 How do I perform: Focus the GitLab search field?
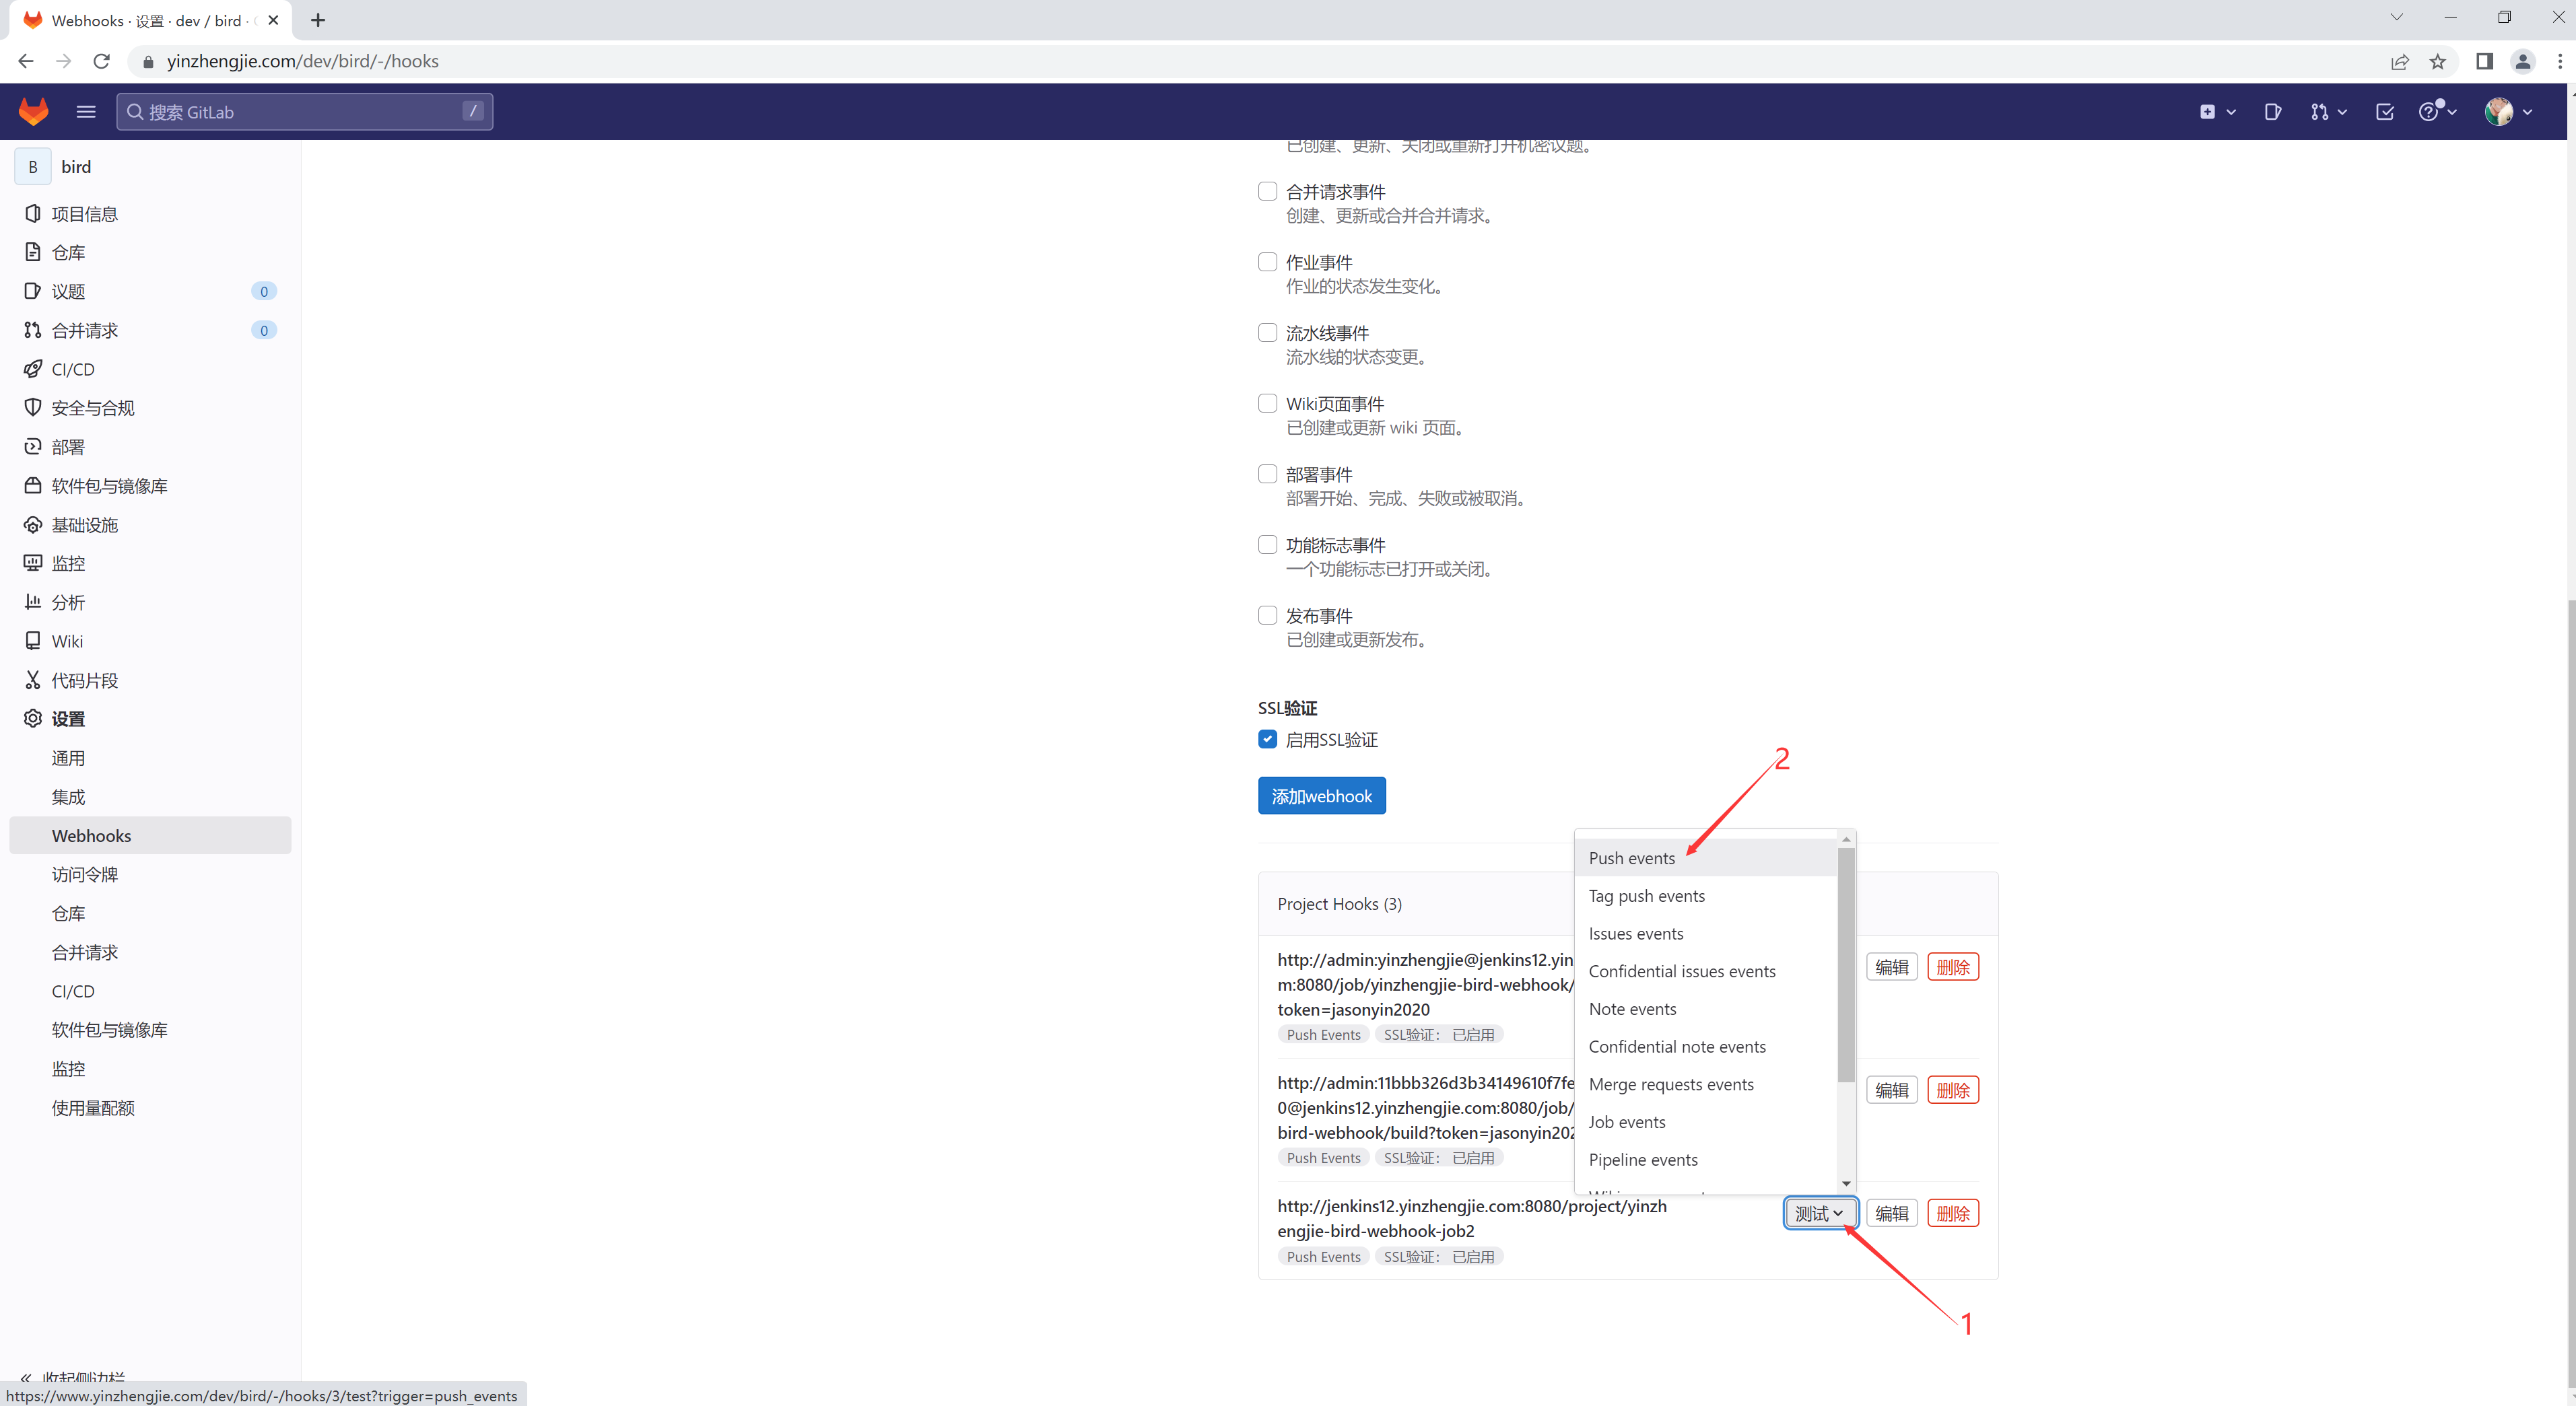click(304, 111)
